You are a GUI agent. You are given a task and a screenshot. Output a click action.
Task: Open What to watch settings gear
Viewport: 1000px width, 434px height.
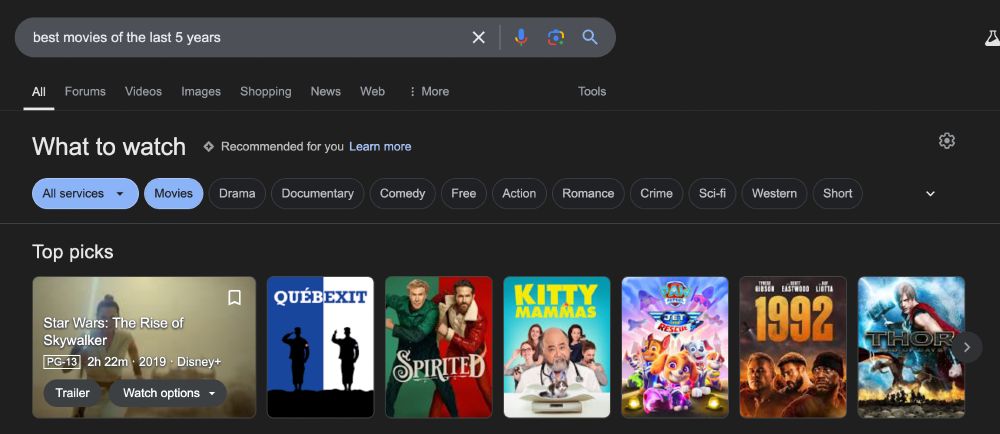tap(947, 141)
